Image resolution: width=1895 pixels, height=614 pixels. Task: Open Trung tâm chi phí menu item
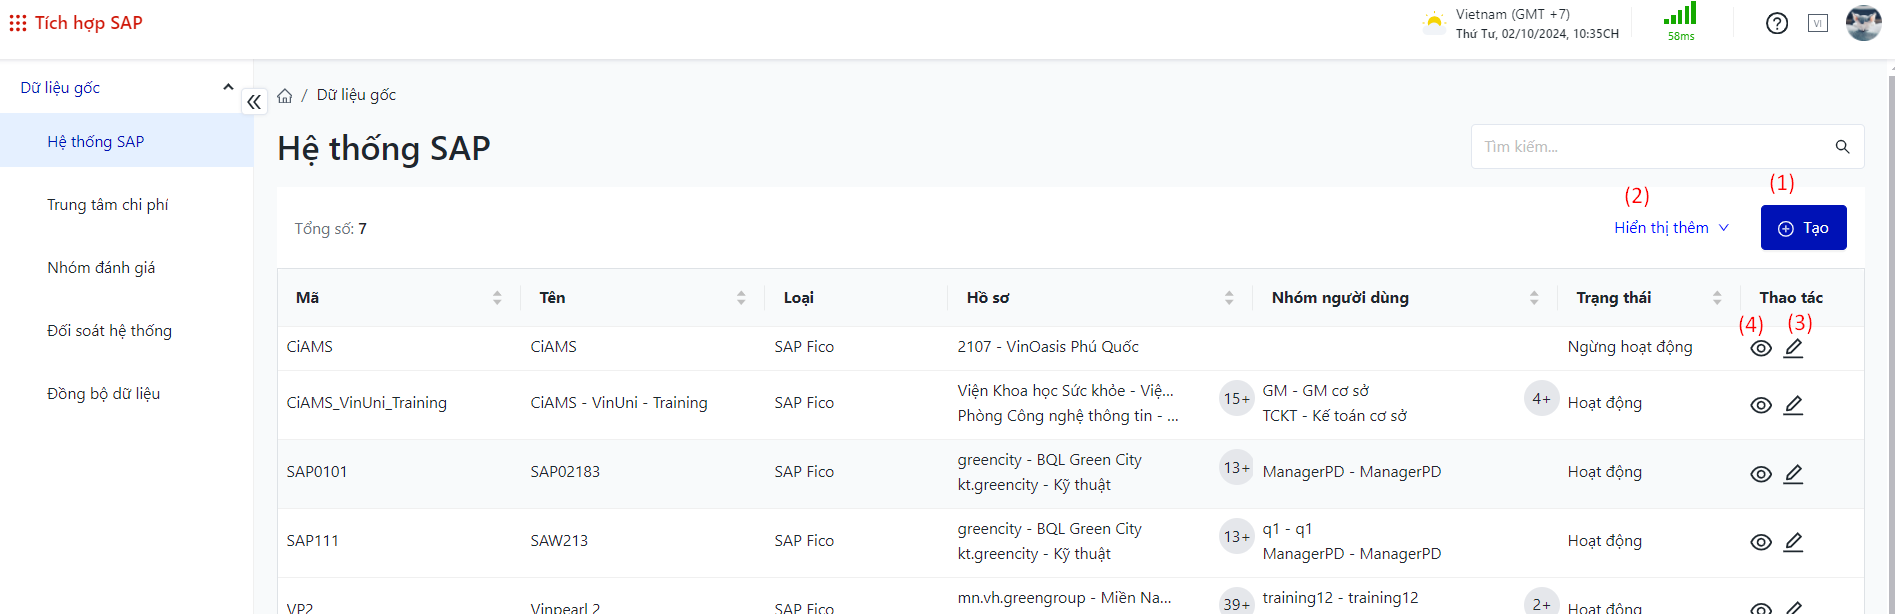[108, 205]
